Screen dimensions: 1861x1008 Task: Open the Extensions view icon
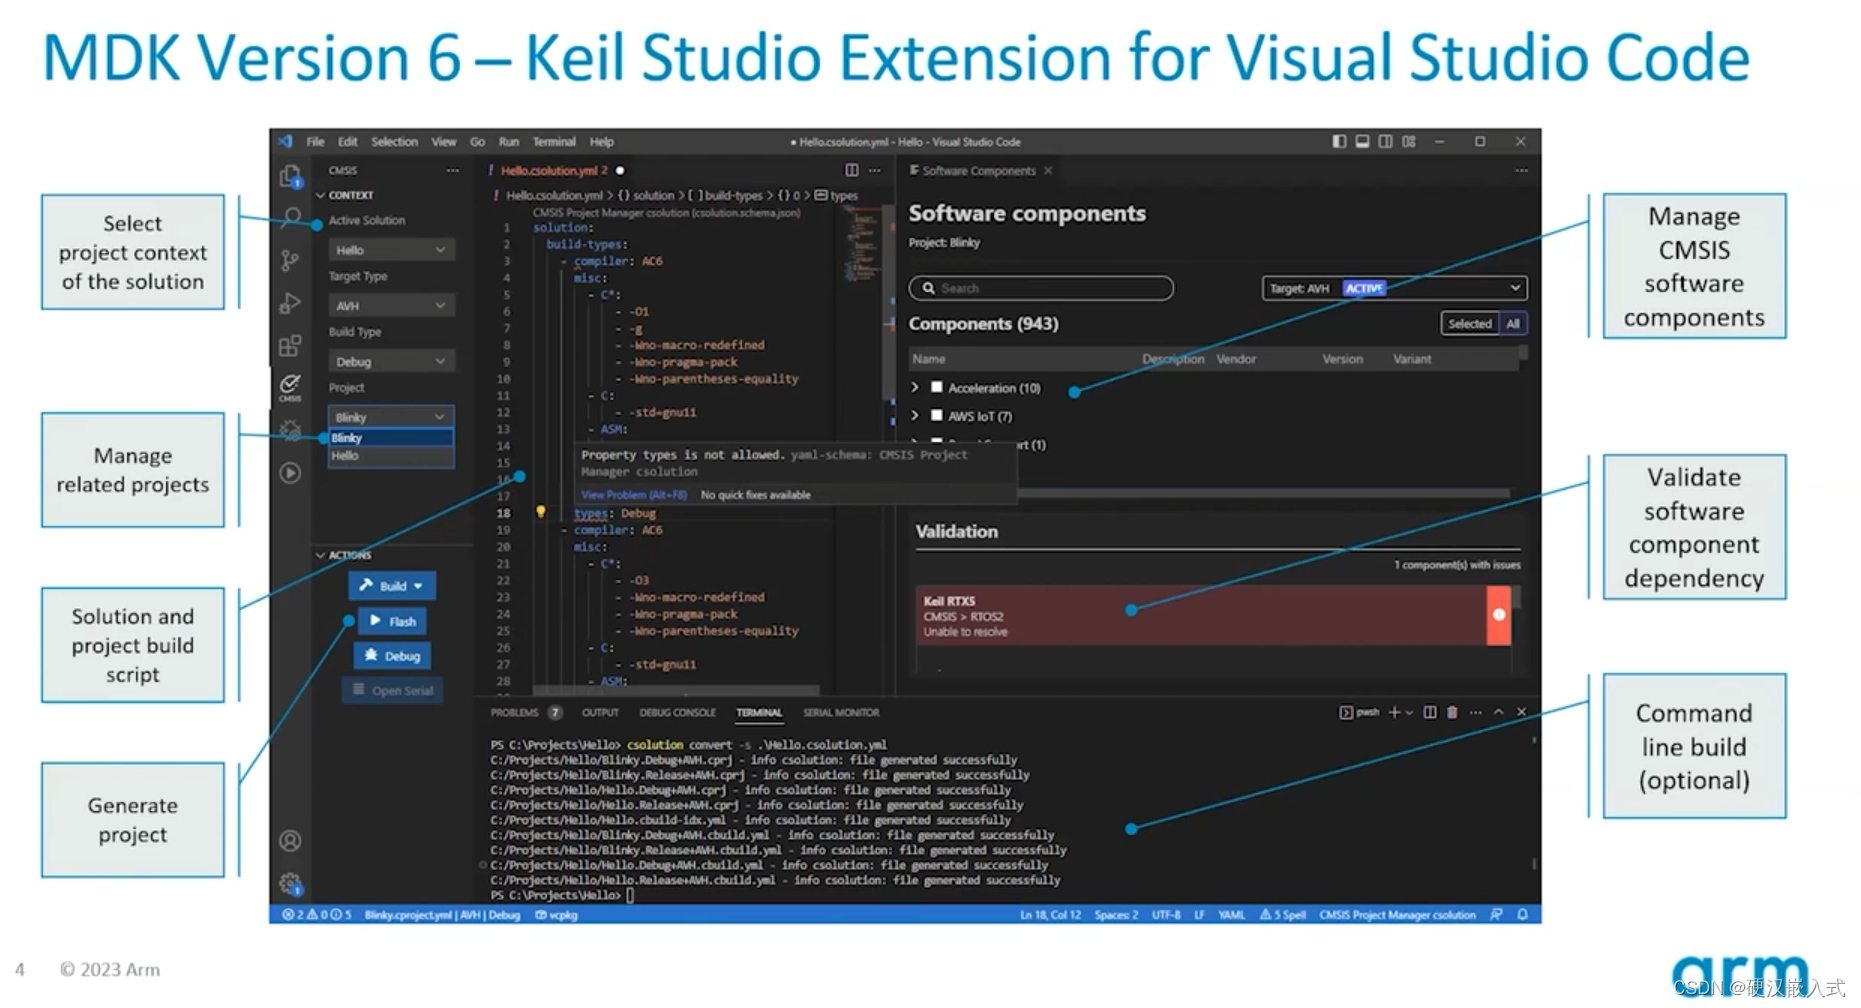[290, 346]
